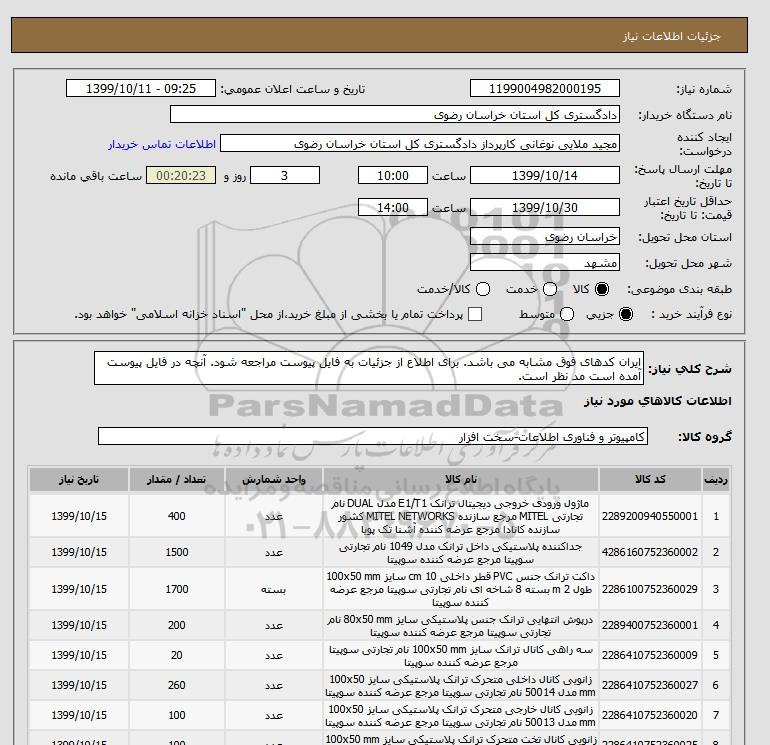Select the کالا/خدمت category radio button

click(483, 289)
